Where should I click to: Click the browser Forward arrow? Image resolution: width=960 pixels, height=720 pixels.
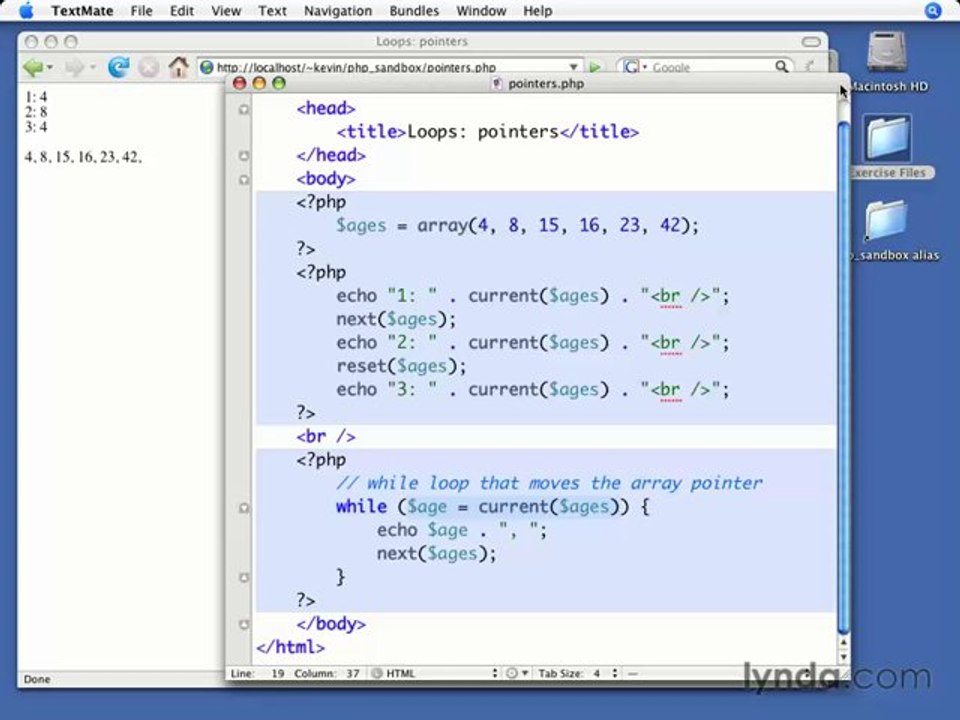(75, 67)
